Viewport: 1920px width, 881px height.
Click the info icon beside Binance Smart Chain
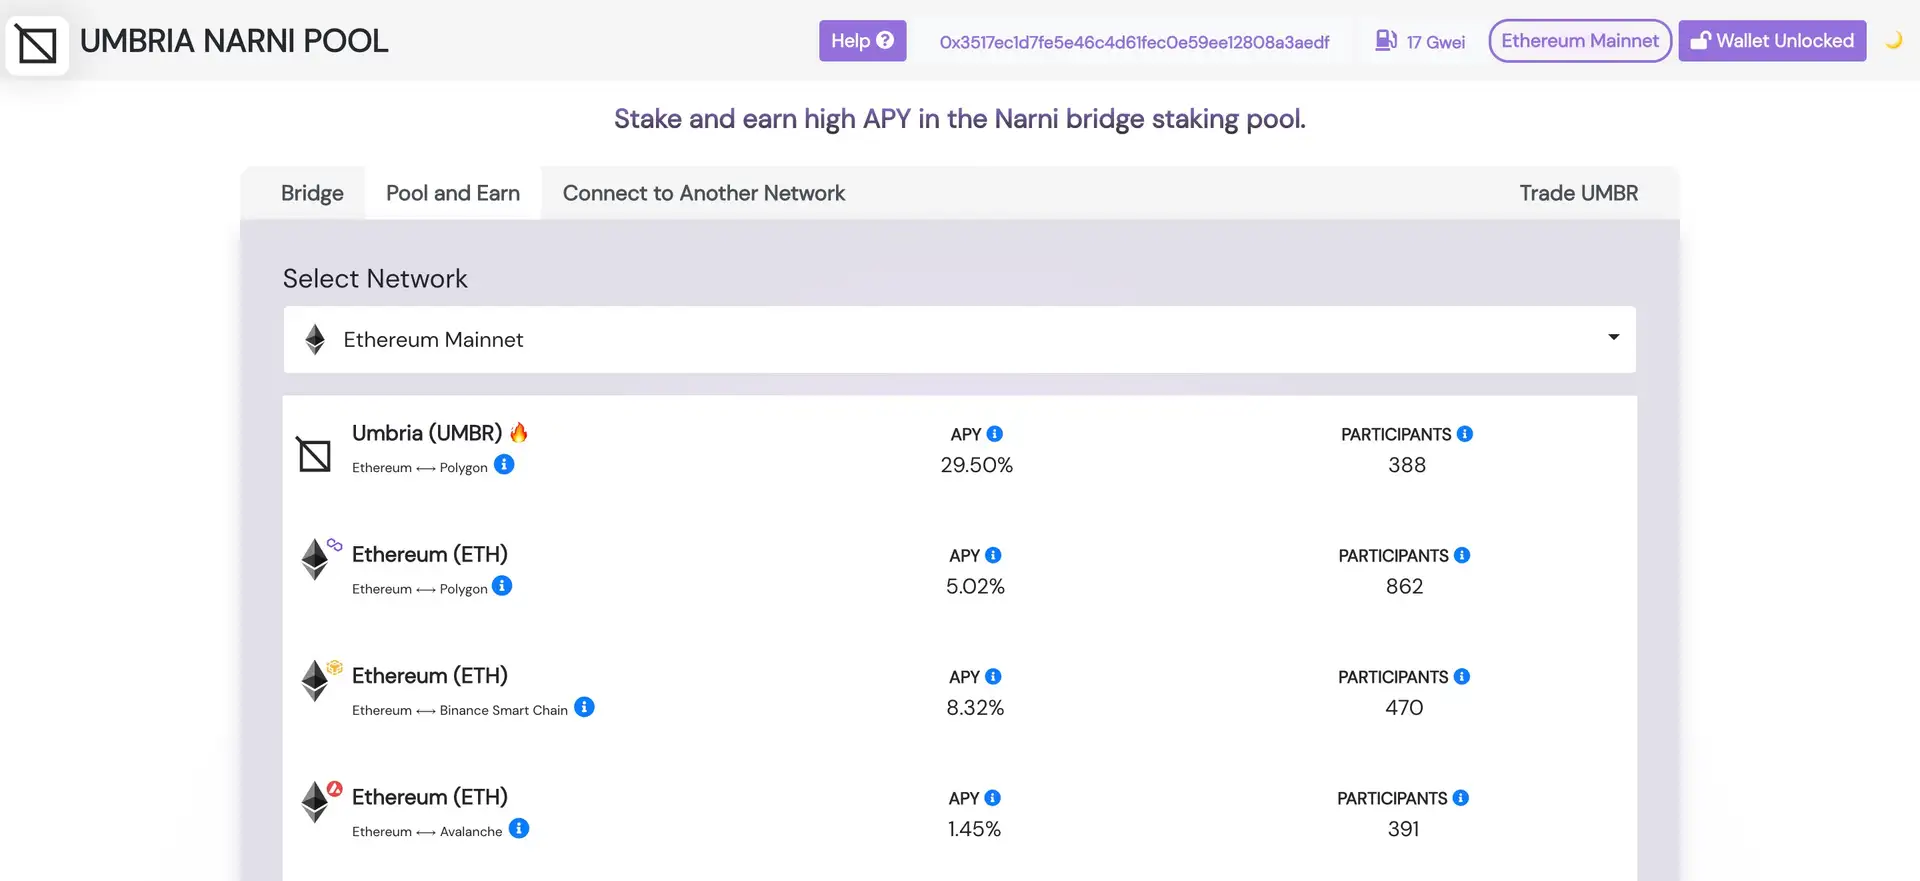coord(584,708)
